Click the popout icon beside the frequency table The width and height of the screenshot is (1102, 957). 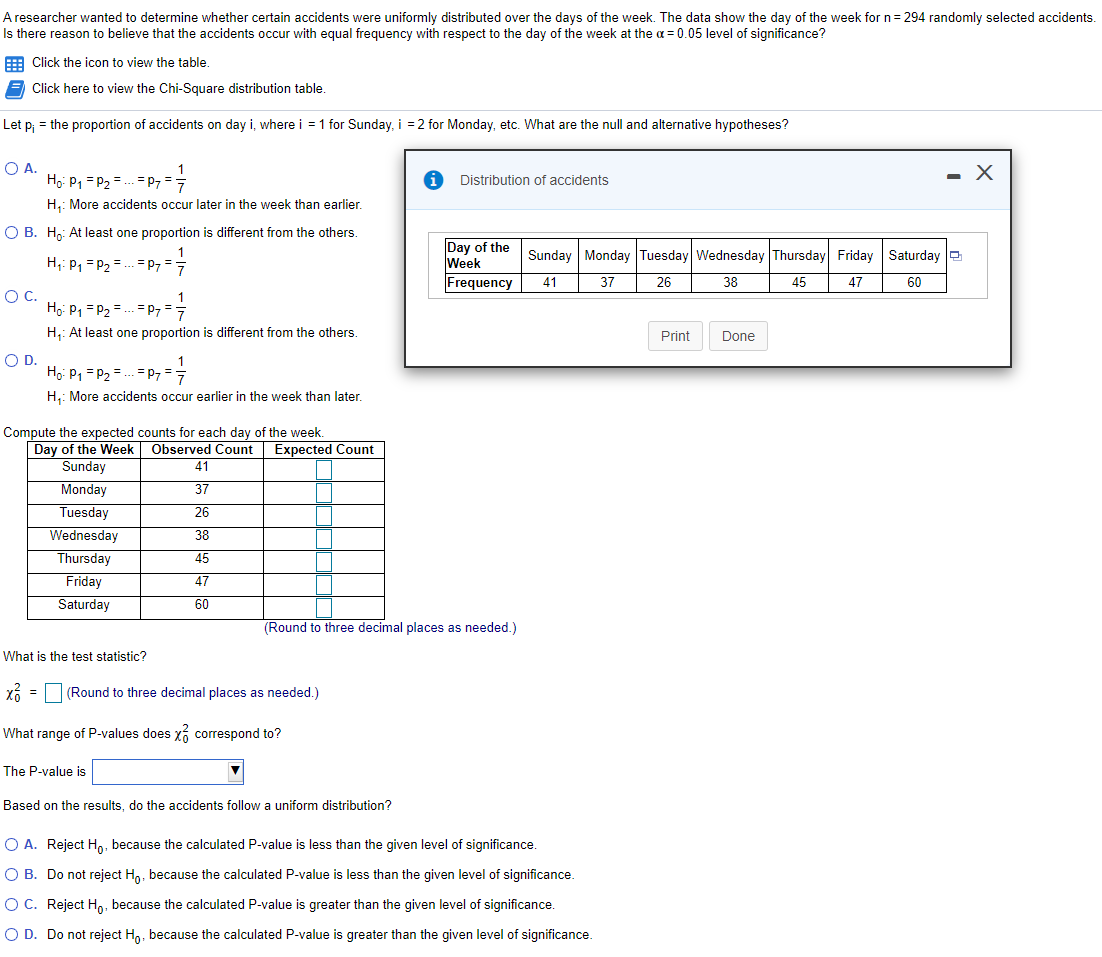[x=954, y=255]
